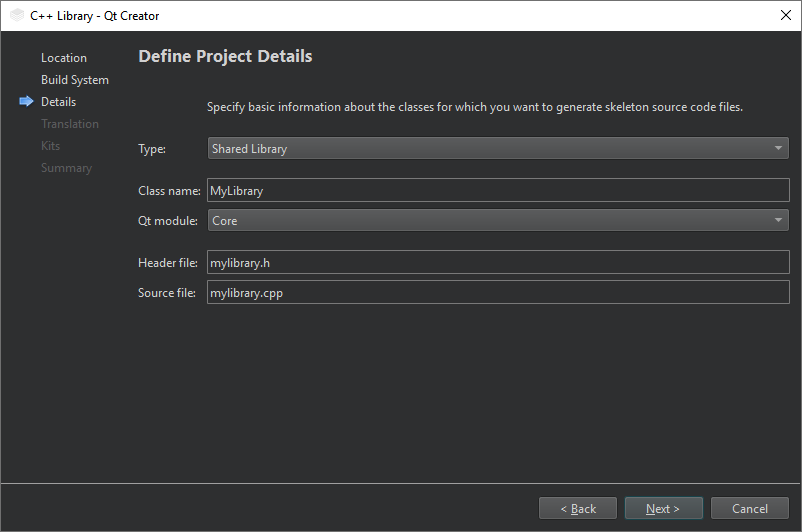Click the Summary step in sidebar

click(x=66, y=168)
